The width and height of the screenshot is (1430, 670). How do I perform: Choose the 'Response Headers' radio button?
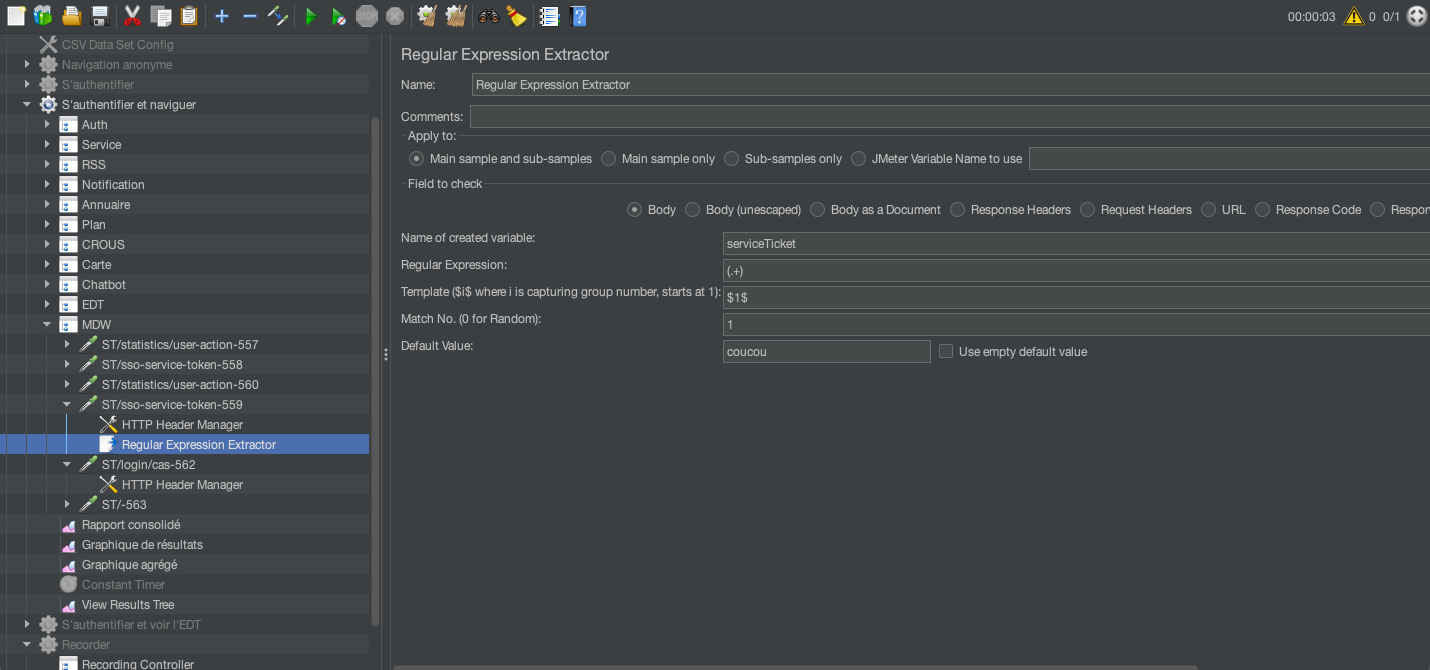click(958, 210)
